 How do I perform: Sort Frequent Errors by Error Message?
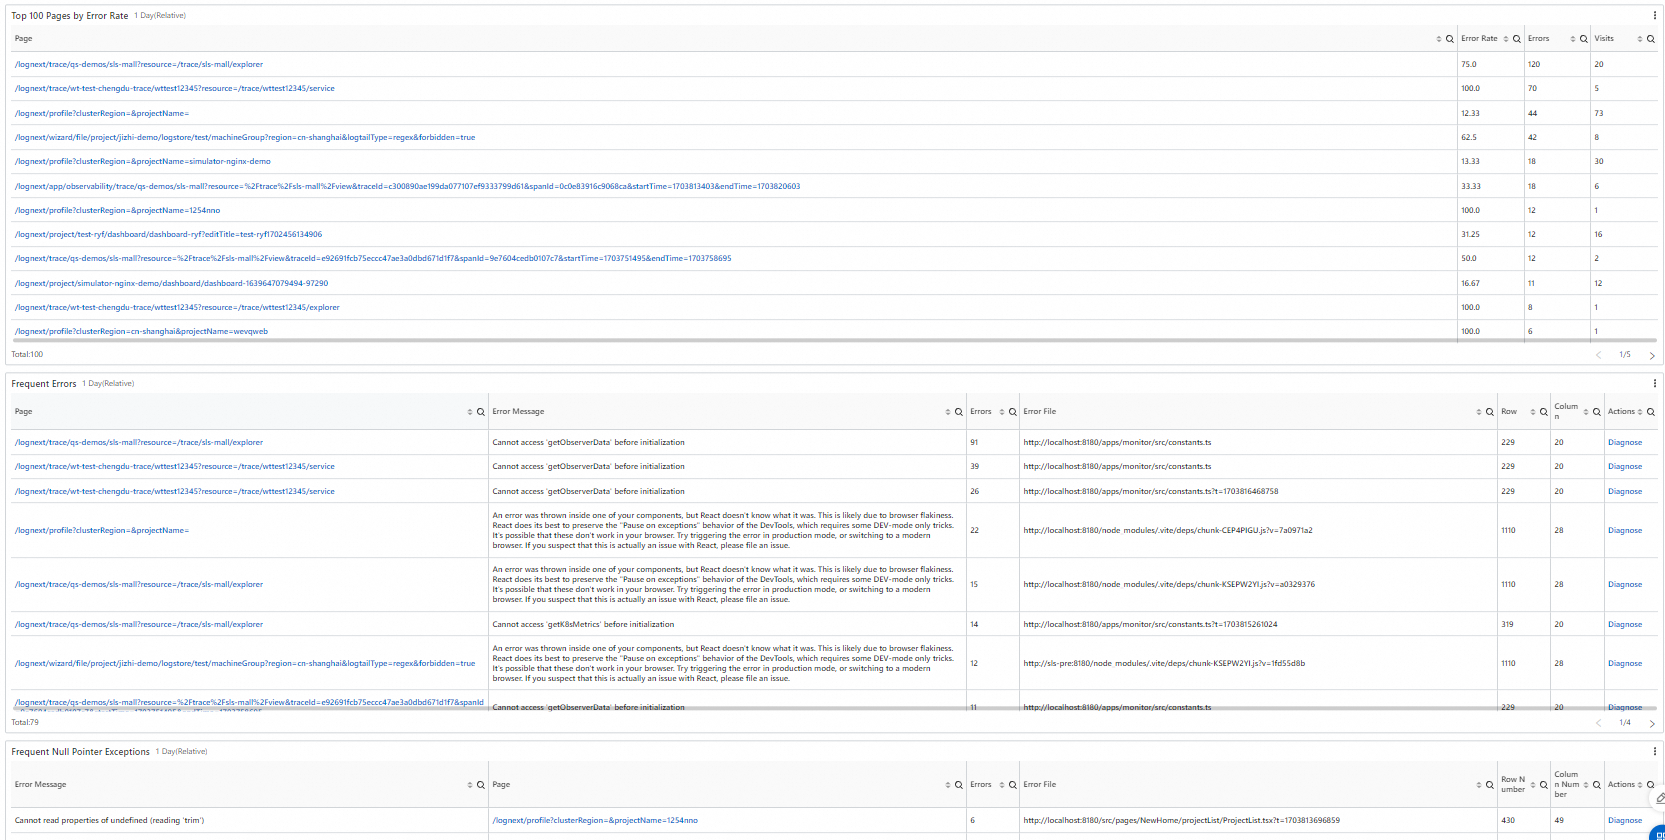coord(948,412)
